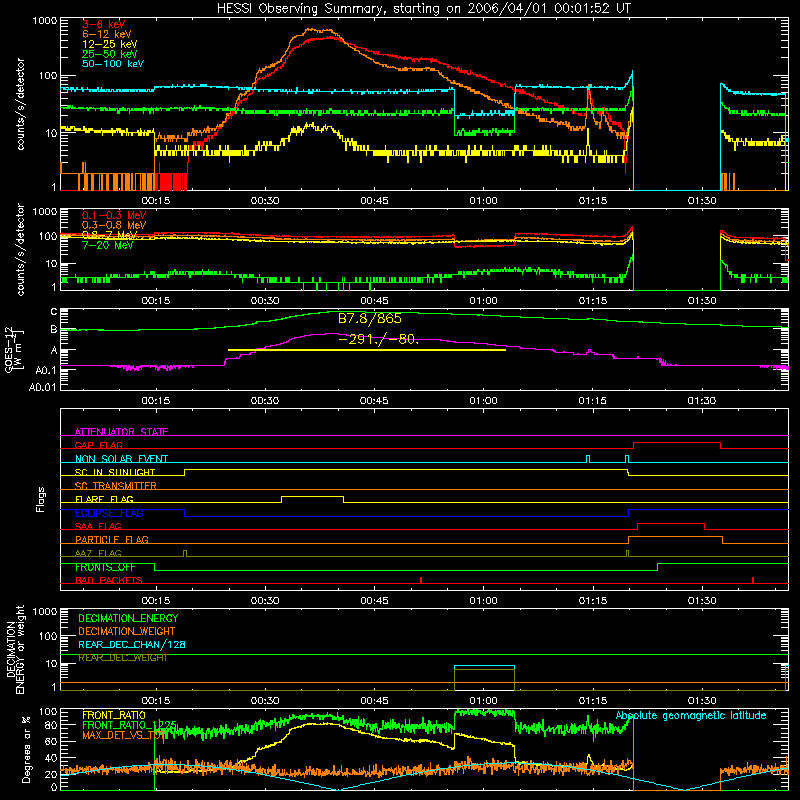800x800 pixels.
Task: Select the PARTICLE_FLAG label
Action: 112,539
